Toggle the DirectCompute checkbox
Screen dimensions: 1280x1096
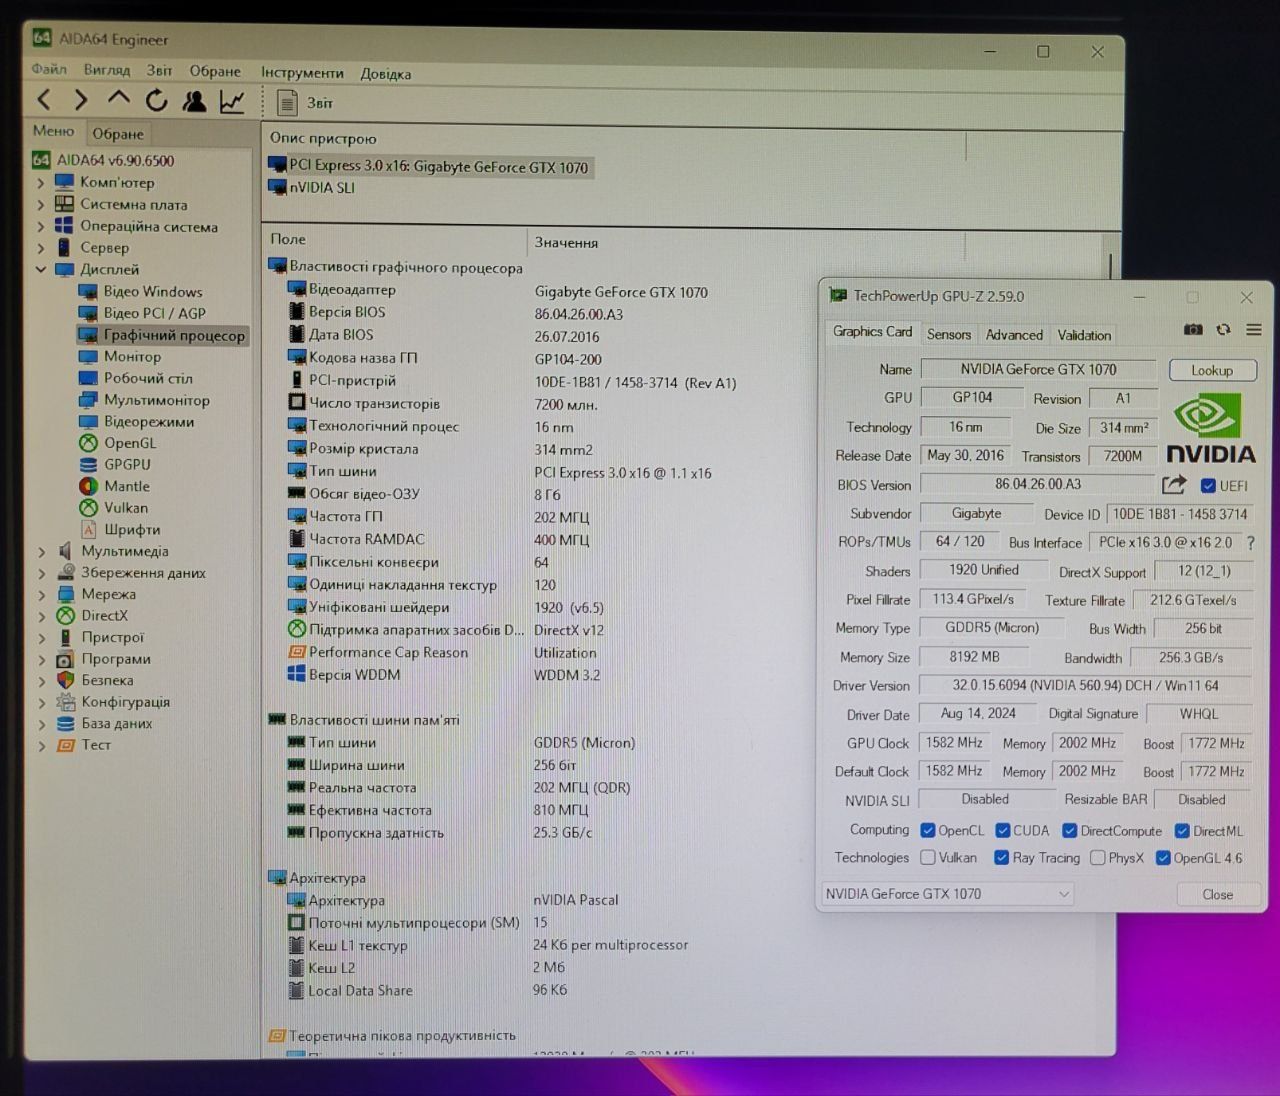click(x=1069, y=831)
